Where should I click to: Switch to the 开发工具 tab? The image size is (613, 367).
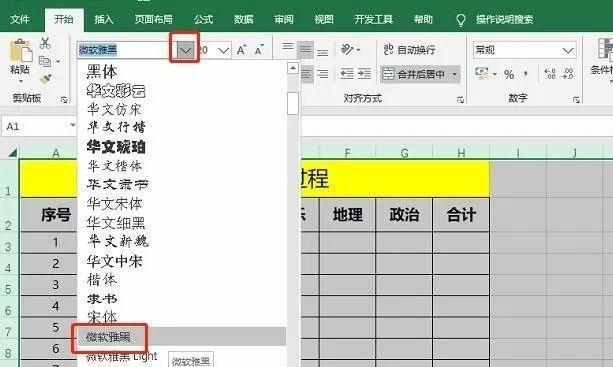click(x=373, y=19)
